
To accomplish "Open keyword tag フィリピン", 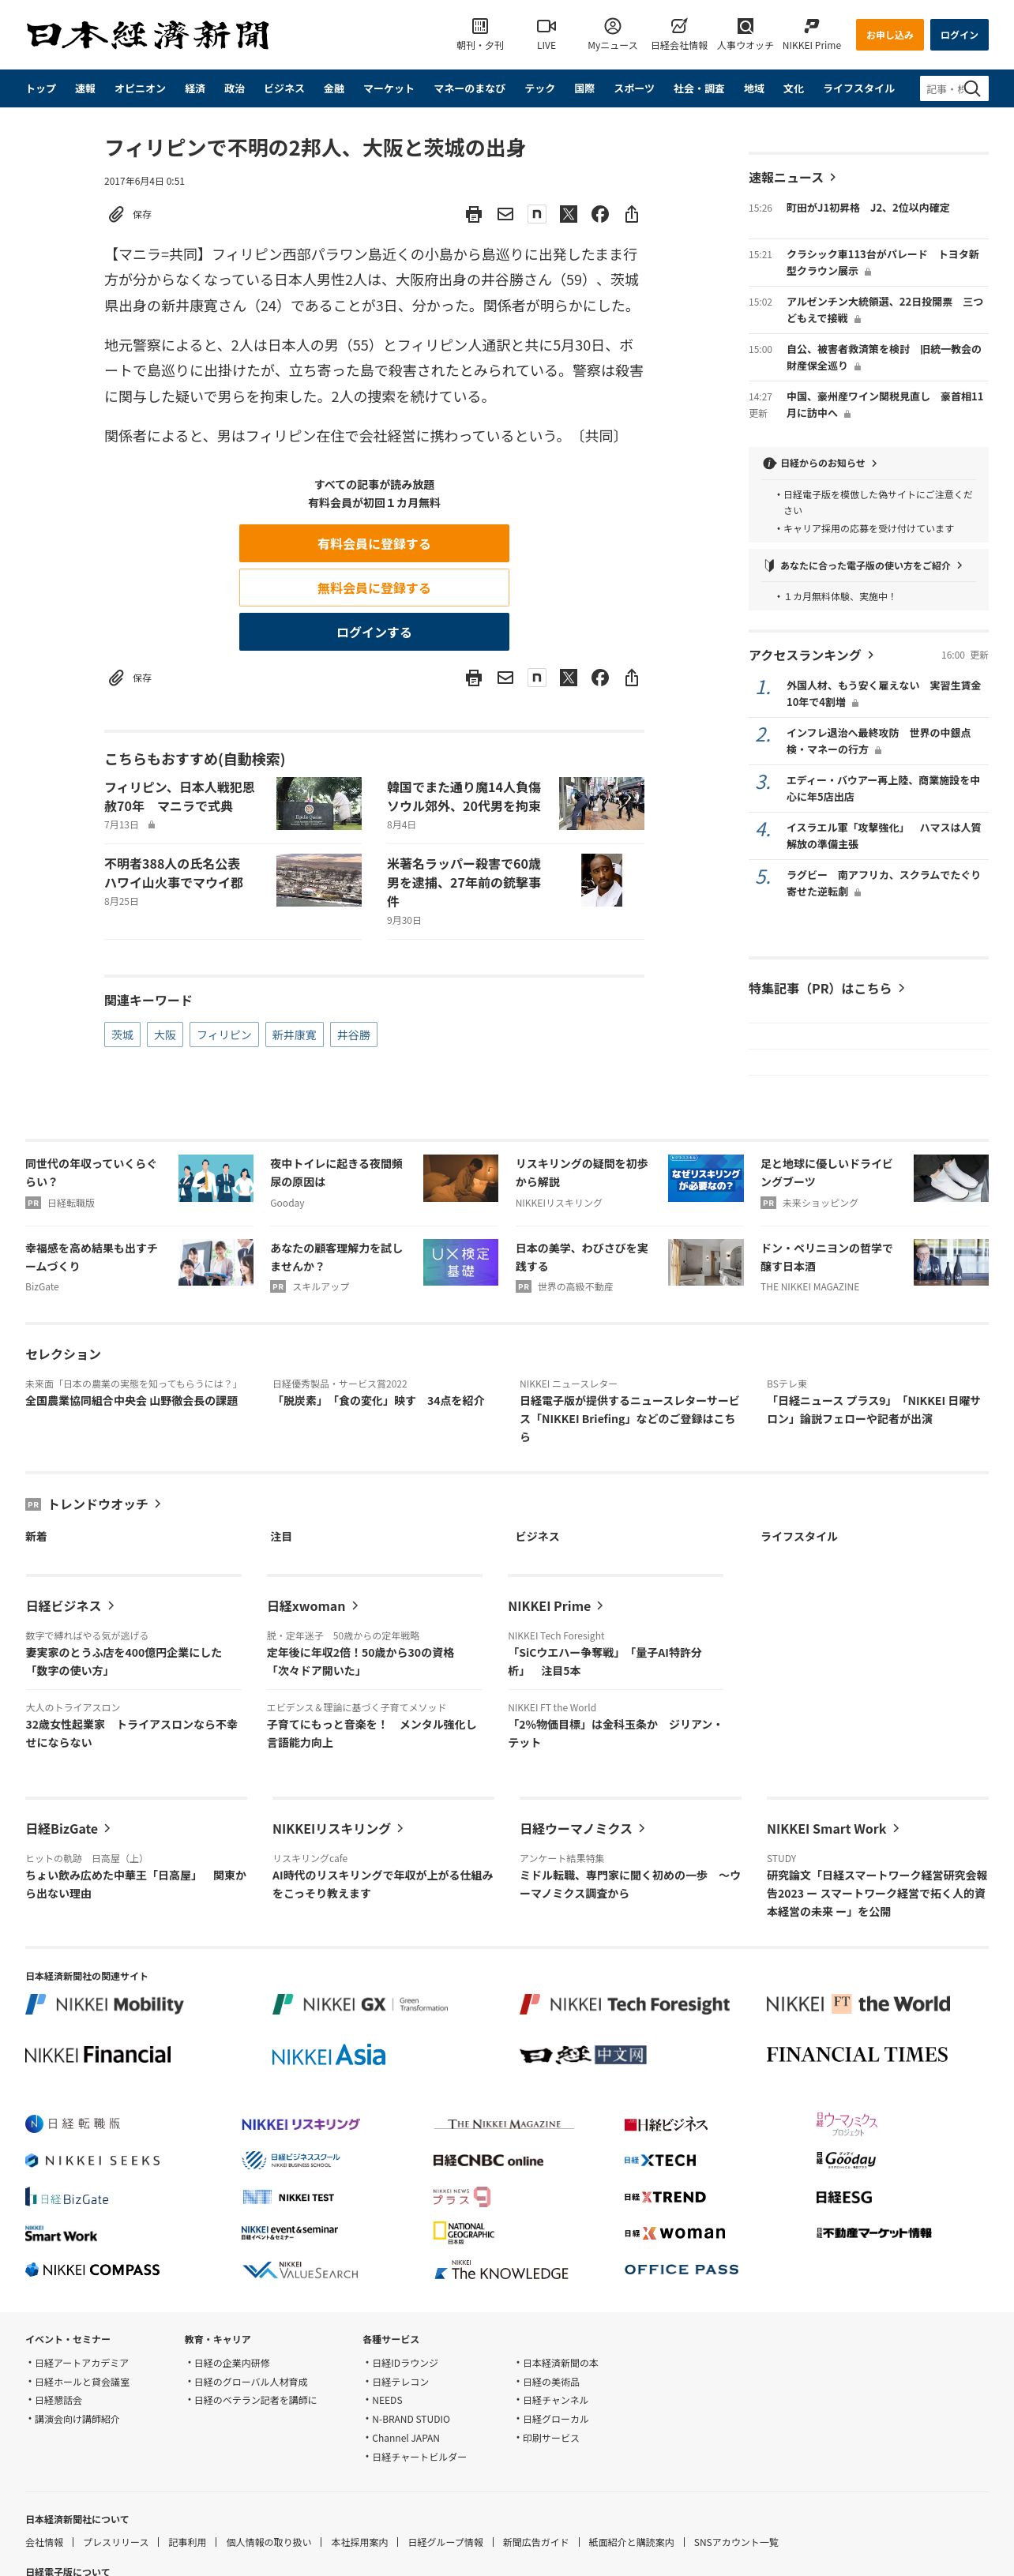I will tap(224, 1035).
